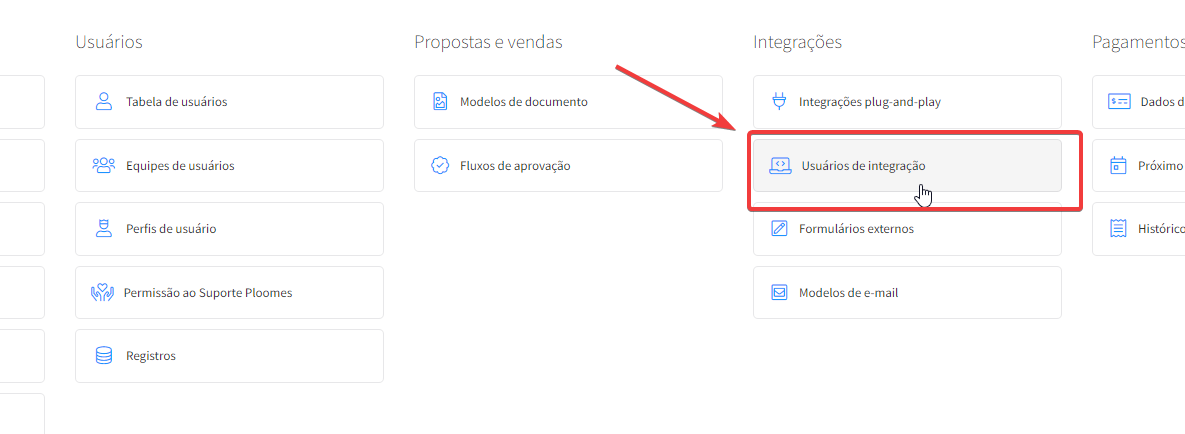Click the database icon next to Registros
Image resolution: width=1185 pixels, height=434 pixels.
[x=103, y=356]
